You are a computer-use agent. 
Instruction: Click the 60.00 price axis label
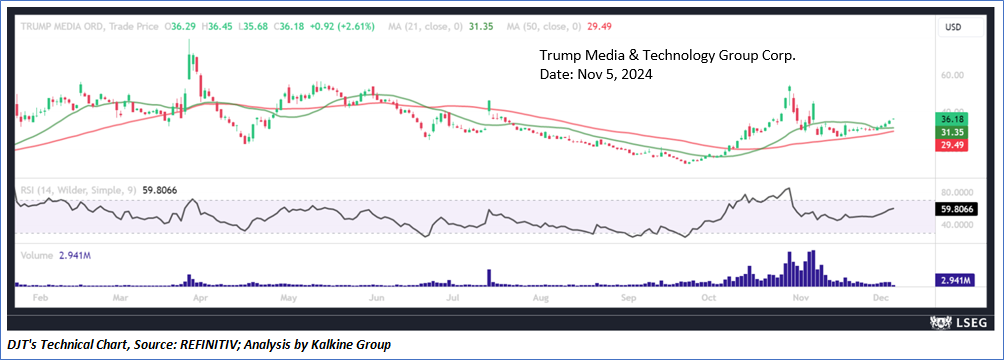(x=953, y=75)
